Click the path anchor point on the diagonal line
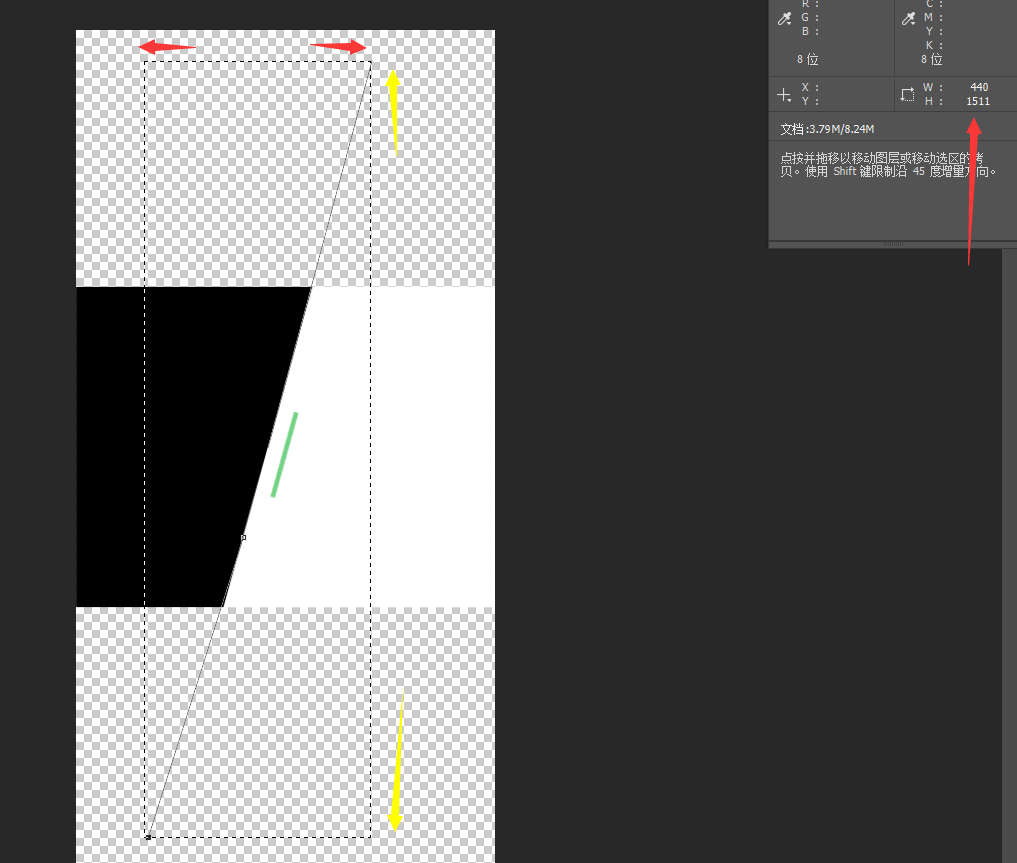The width and height of the screenshot is (1017, 863). (243, 537)
